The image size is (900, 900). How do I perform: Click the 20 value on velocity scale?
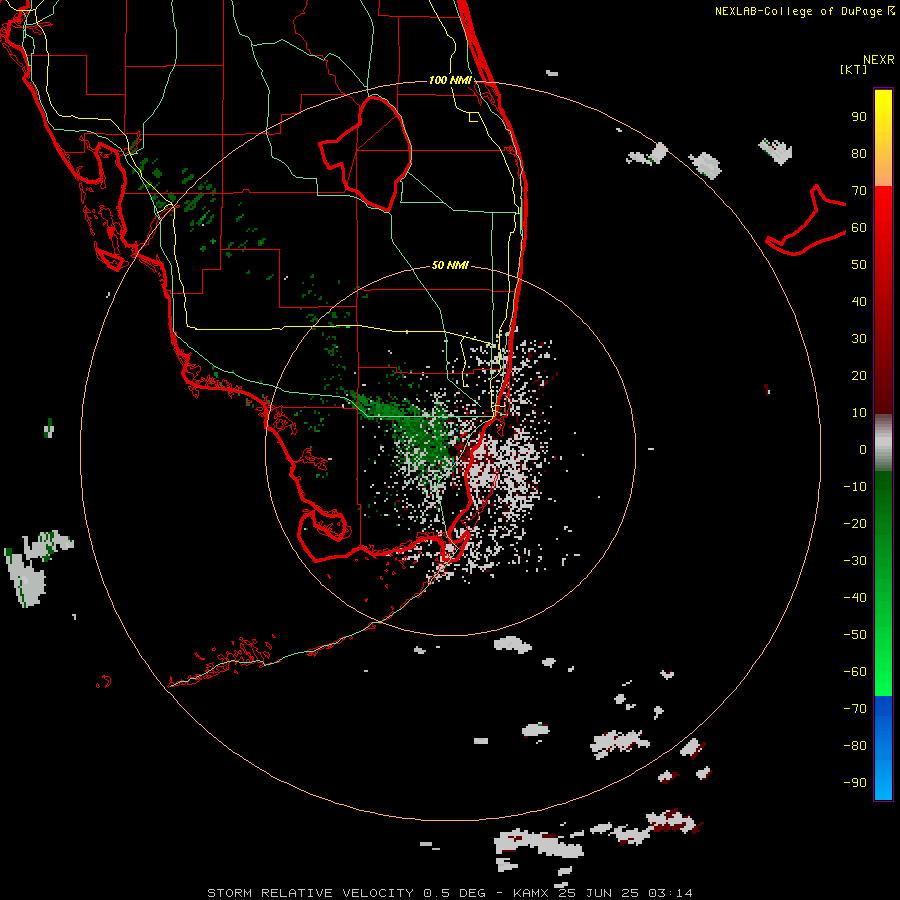tap(859, 375)
